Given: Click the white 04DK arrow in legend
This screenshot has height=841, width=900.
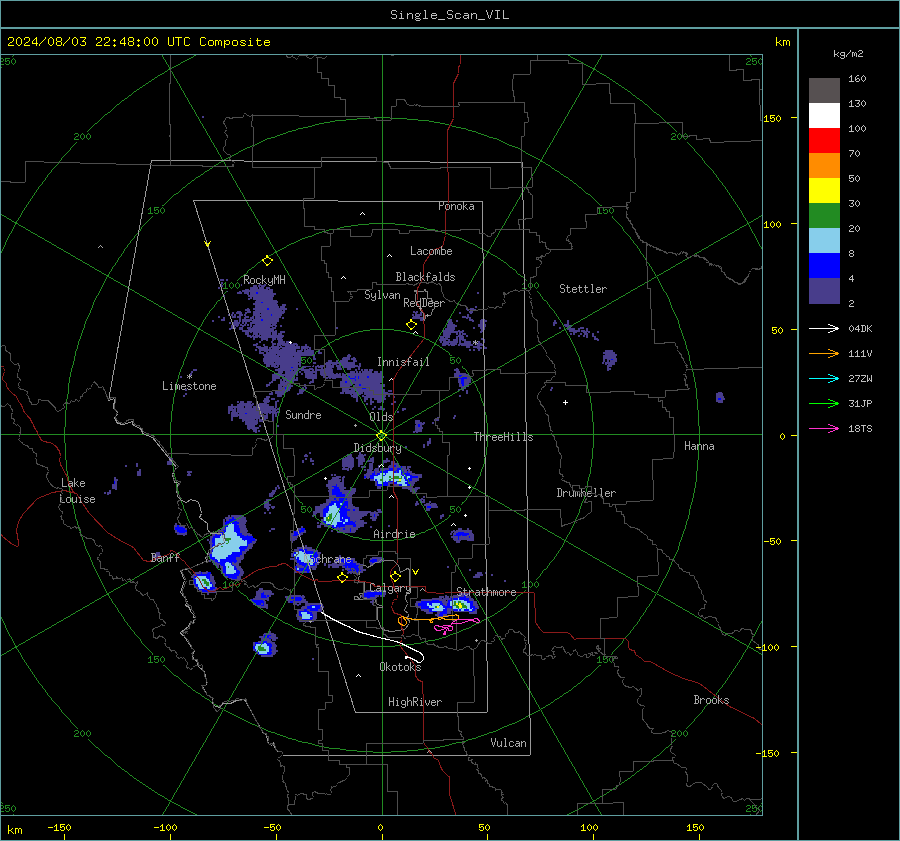Looking at the screenshot, I should [824, 328].
